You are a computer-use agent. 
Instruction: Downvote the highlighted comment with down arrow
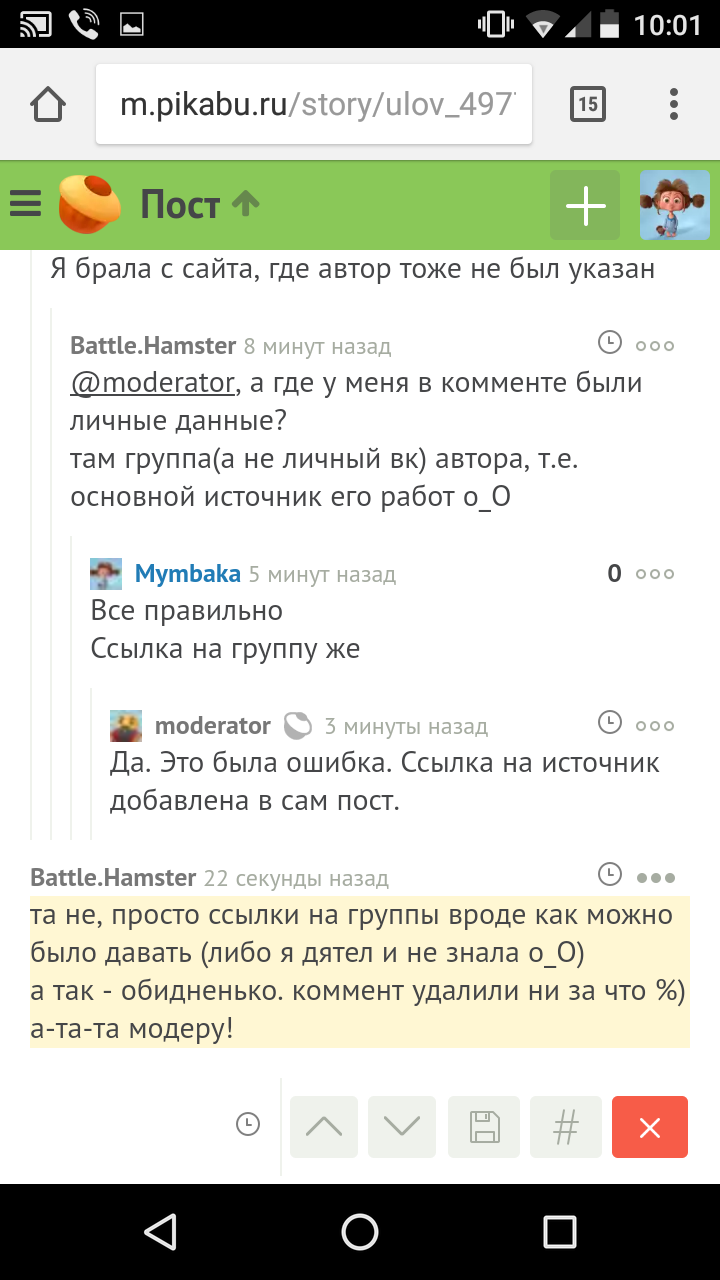[x=402, y=1127]
